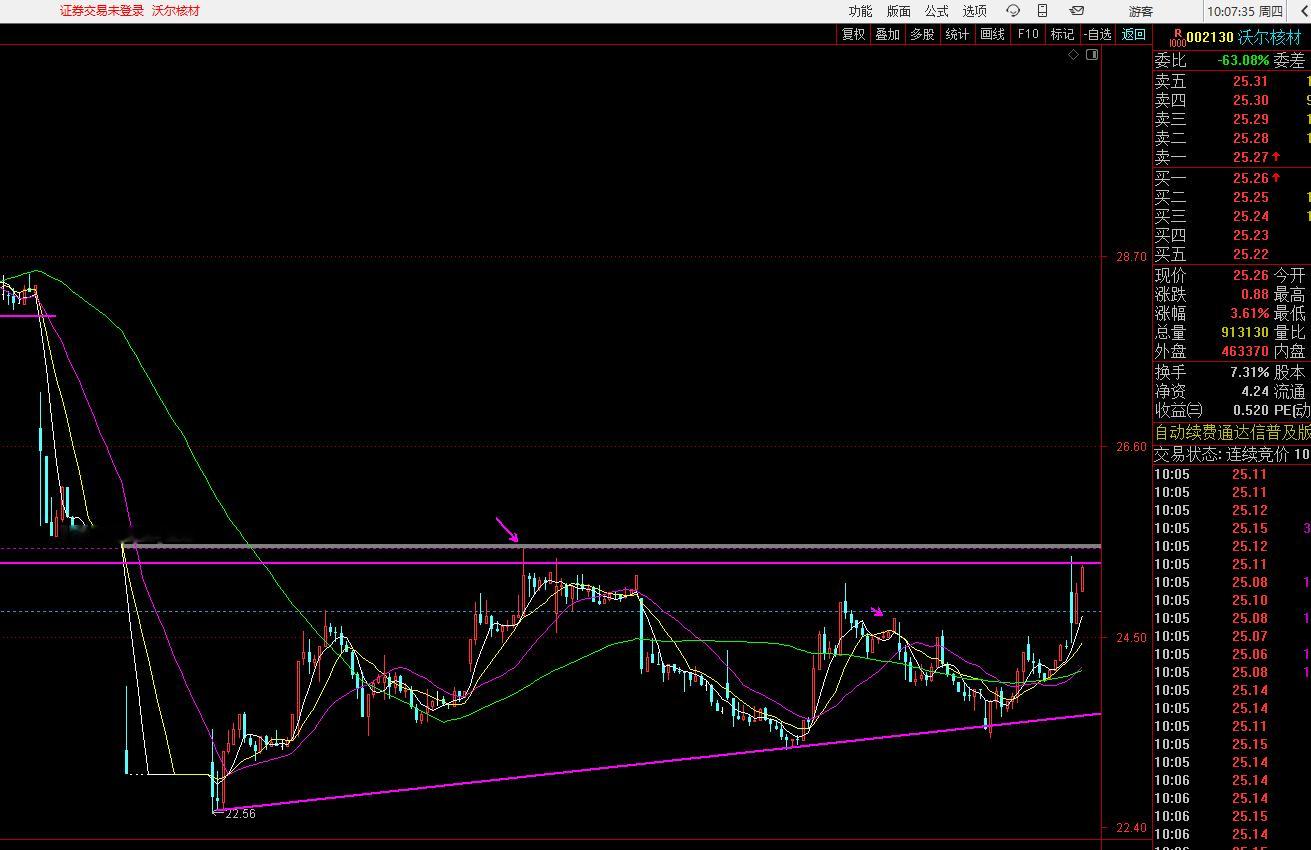Click the 换手 7.31% value
This screenshot has height=850, width=1311.
pos(1249,372)
